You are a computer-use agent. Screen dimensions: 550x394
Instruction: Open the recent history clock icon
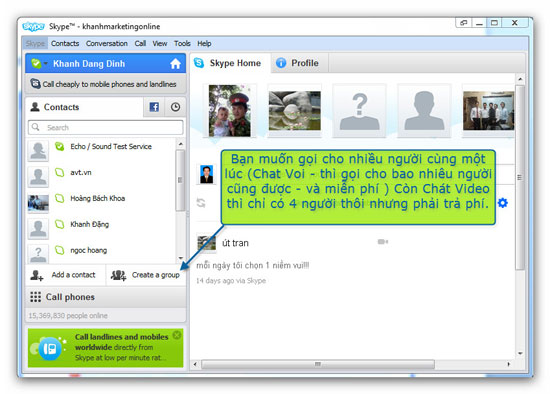coord(175,107)
